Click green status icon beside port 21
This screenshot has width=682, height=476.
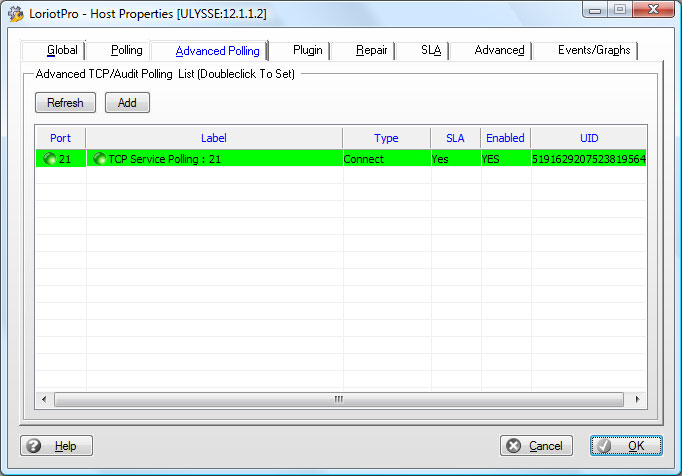(50, 159)
